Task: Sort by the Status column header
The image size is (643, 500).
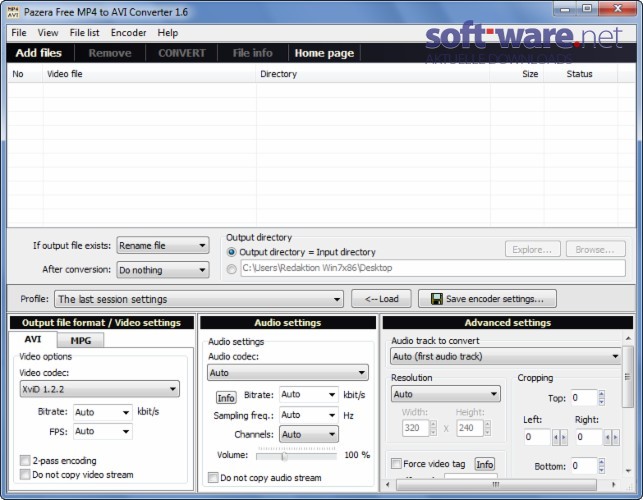Action: tap(580, 74)
